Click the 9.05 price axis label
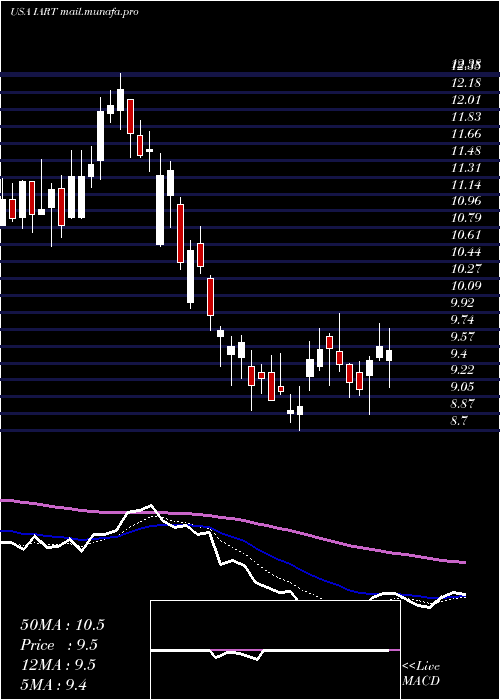Image resolution: width=500 pixels, height=700 pixels. (463, 387)
